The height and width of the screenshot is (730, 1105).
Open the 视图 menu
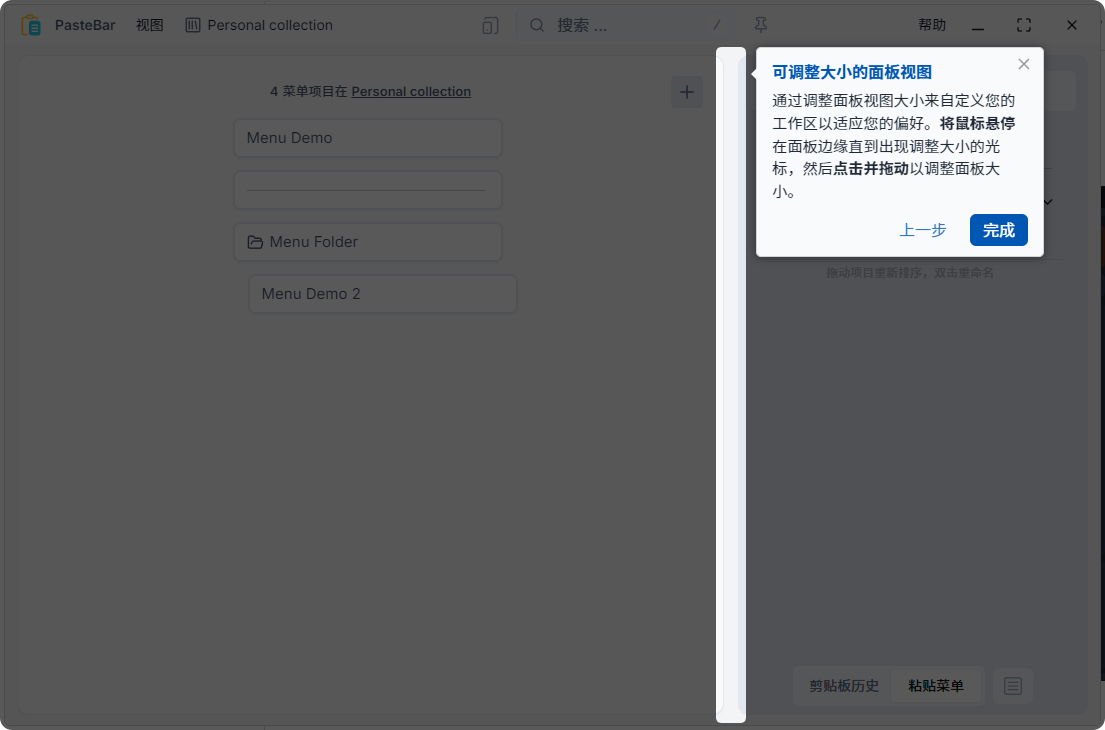tap(149, 24)
